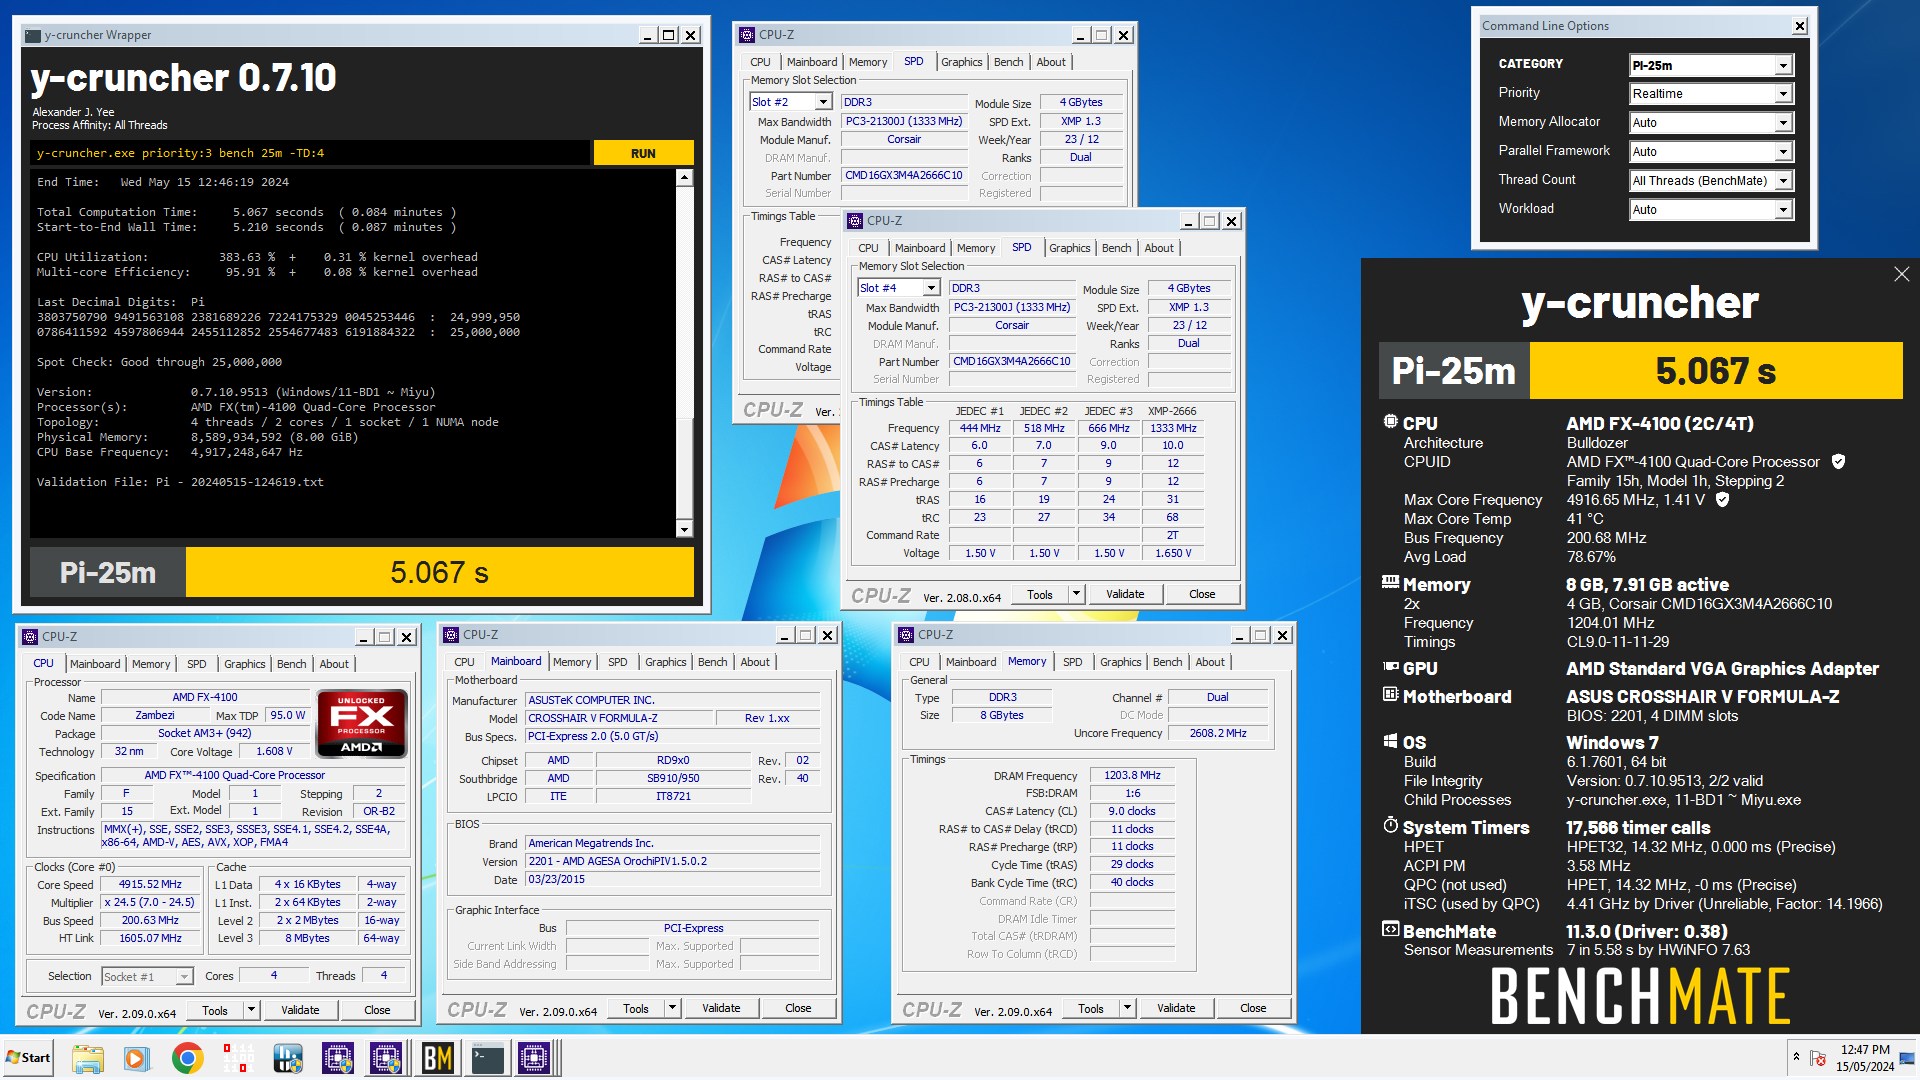
Task: Select SPD tab in CPU-Z Memory window
Action: 1072,662
